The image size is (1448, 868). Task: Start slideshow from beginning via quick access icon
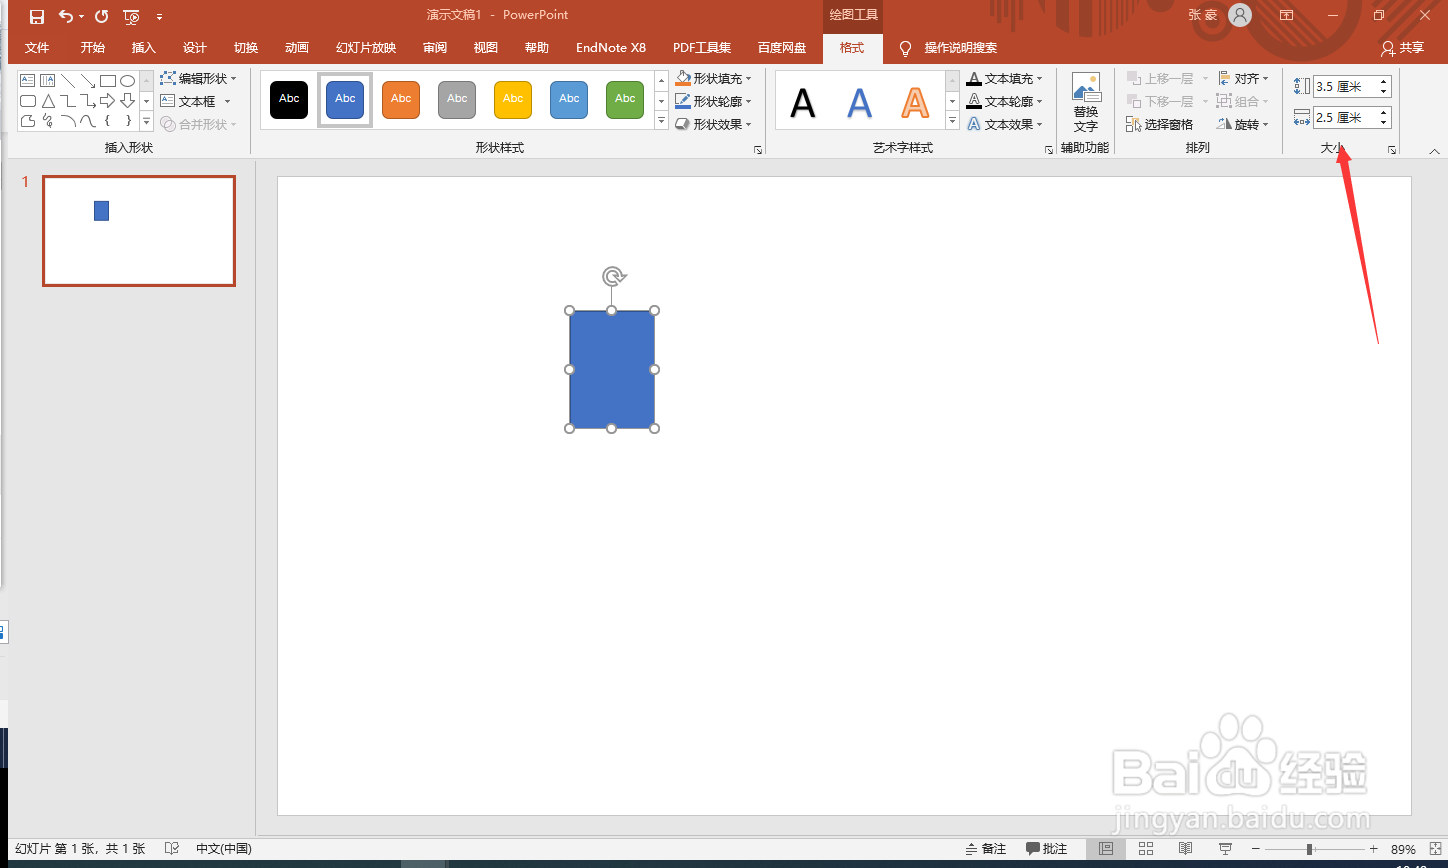pyautogui.click(x=131, y=16)
